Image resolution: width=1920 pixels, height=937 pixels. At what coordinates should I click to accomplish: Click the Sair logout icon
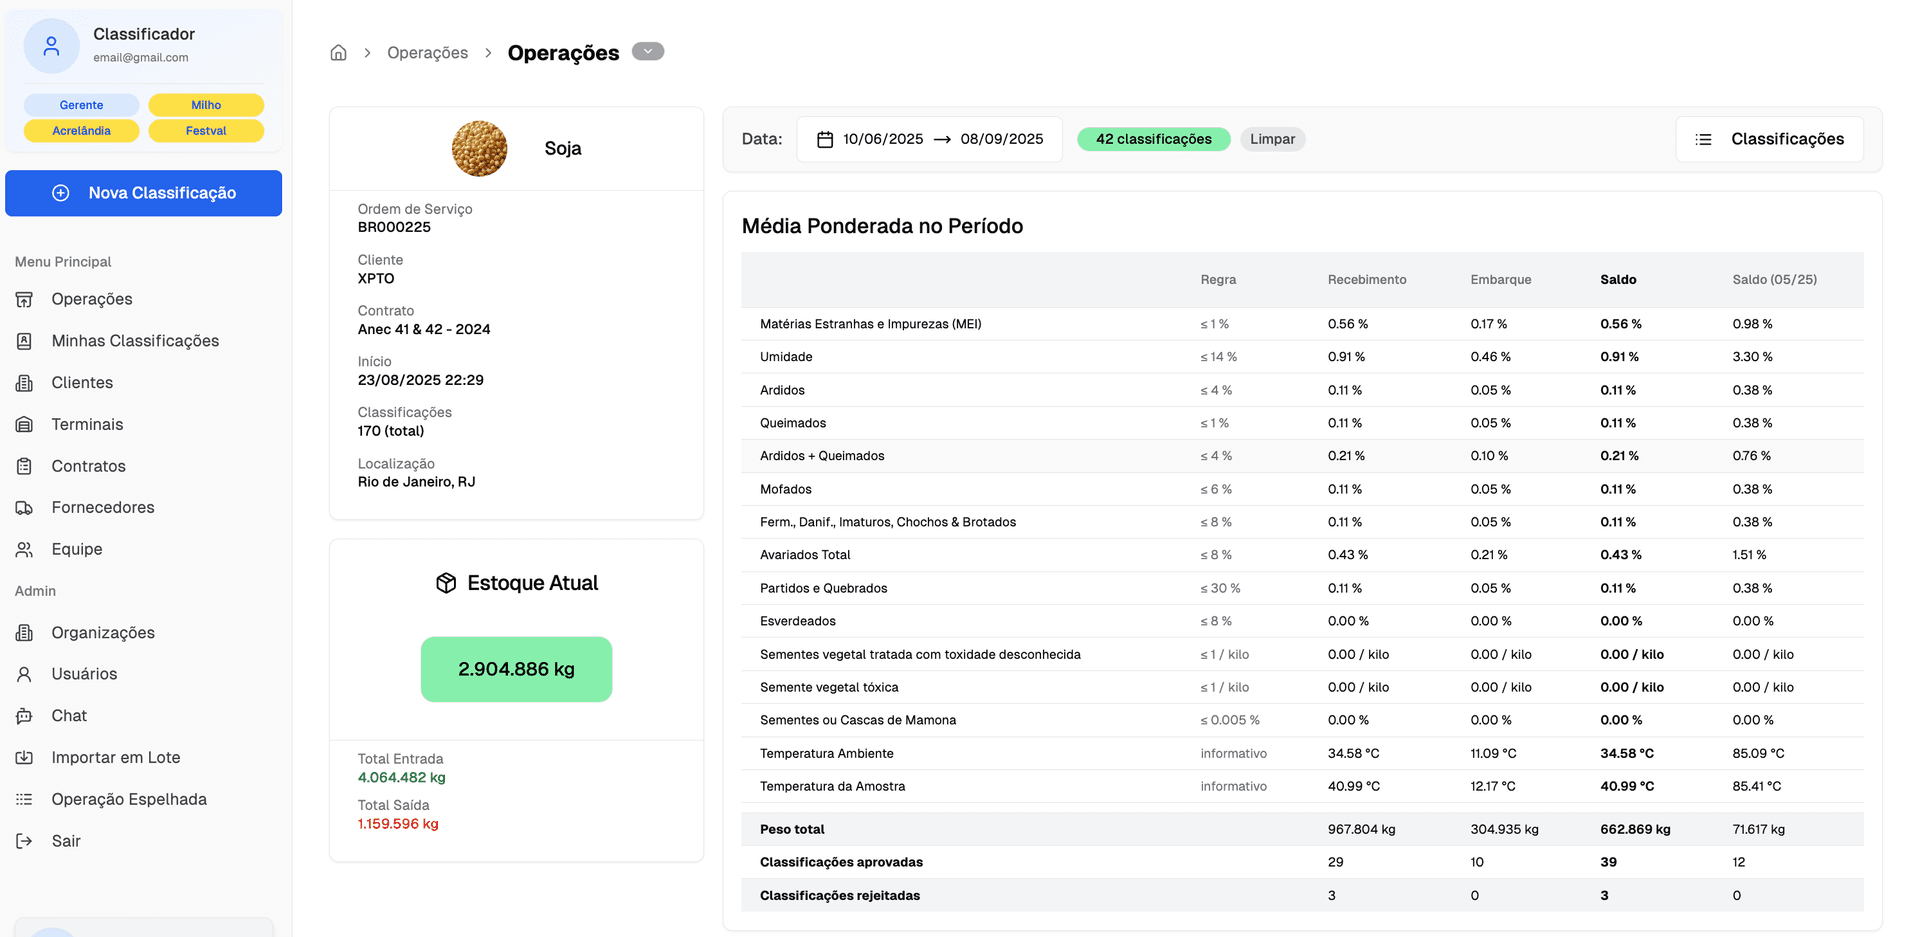(25, 841)
